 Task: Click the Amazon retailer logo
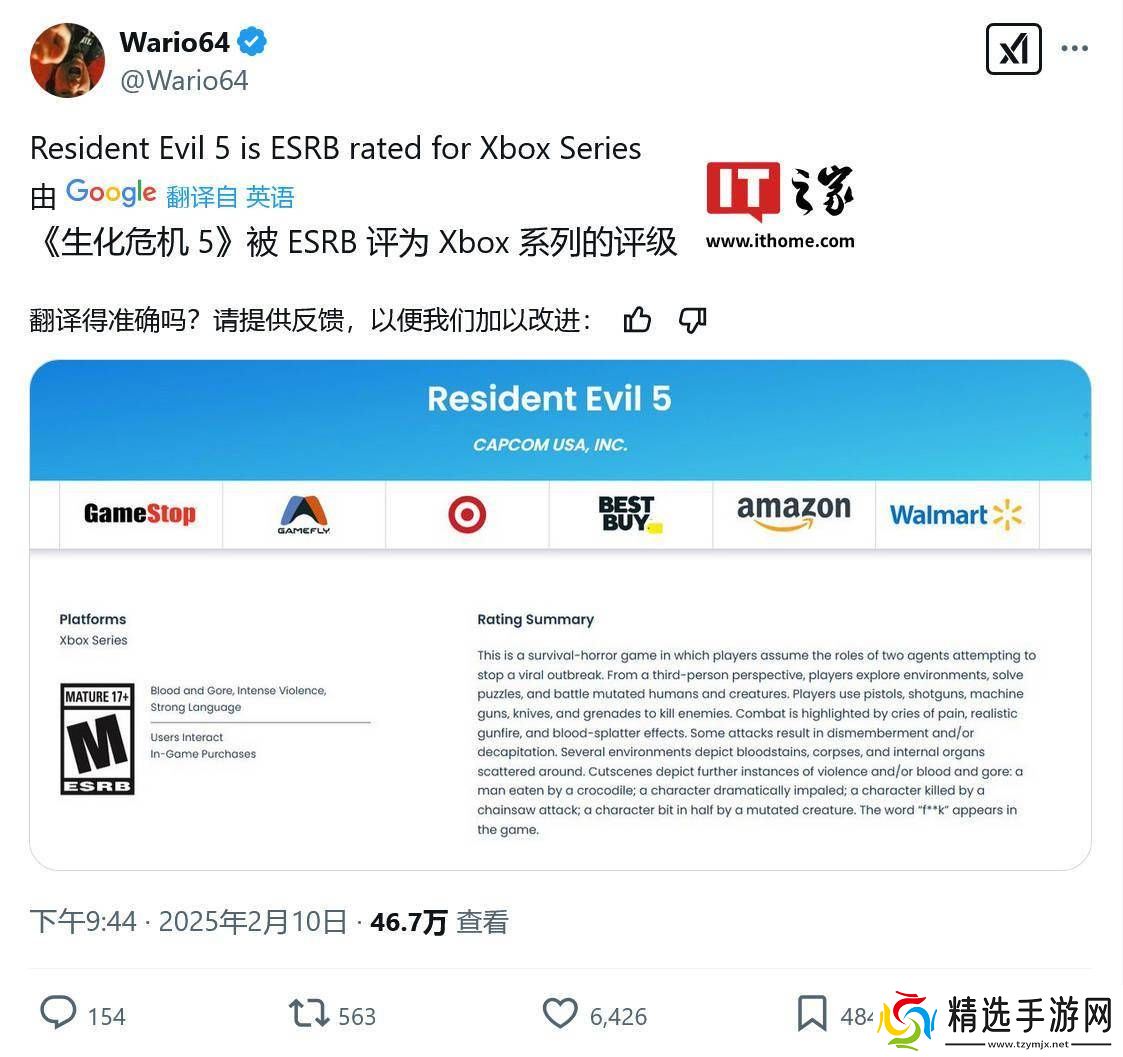click(794, 513)
